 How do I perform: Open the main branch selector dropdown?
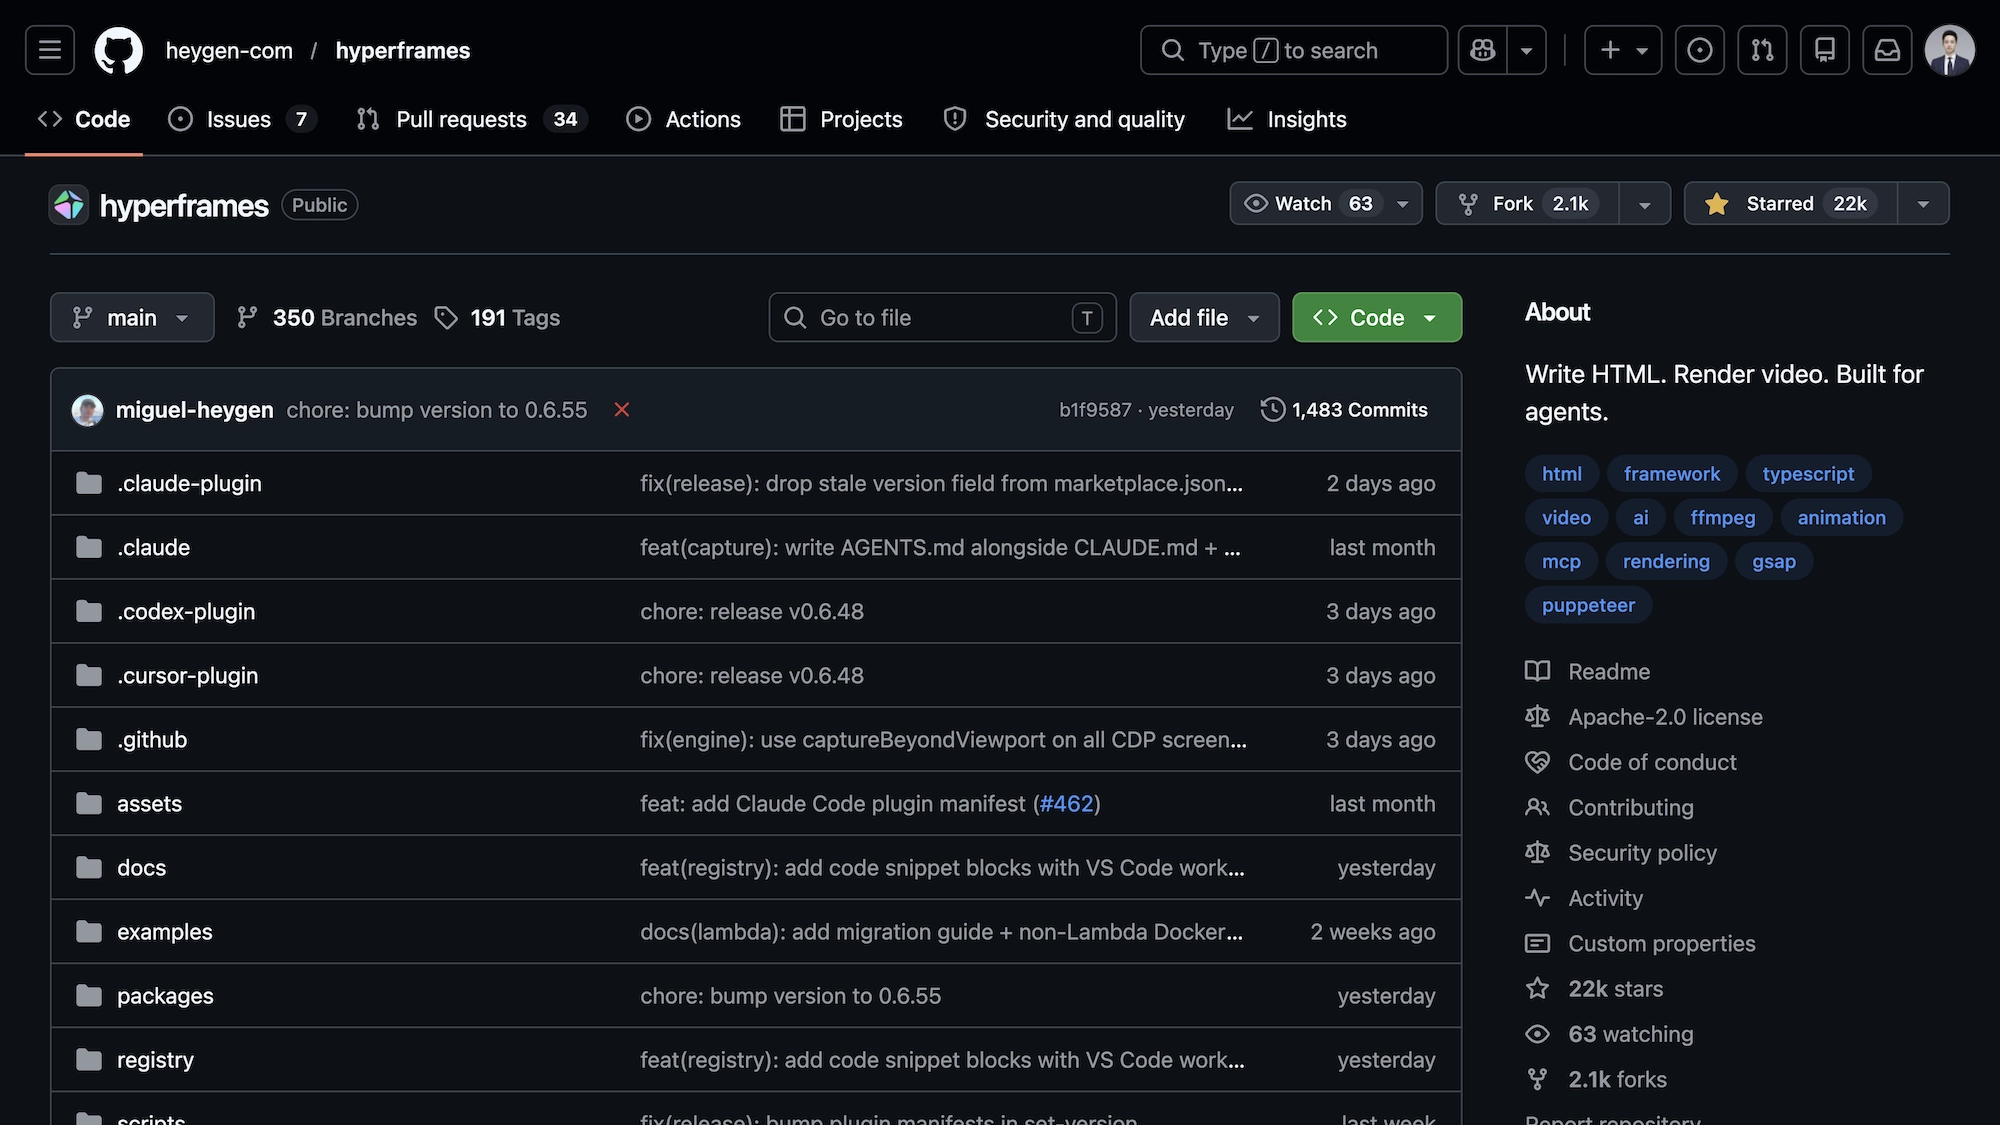click(132, 317)
